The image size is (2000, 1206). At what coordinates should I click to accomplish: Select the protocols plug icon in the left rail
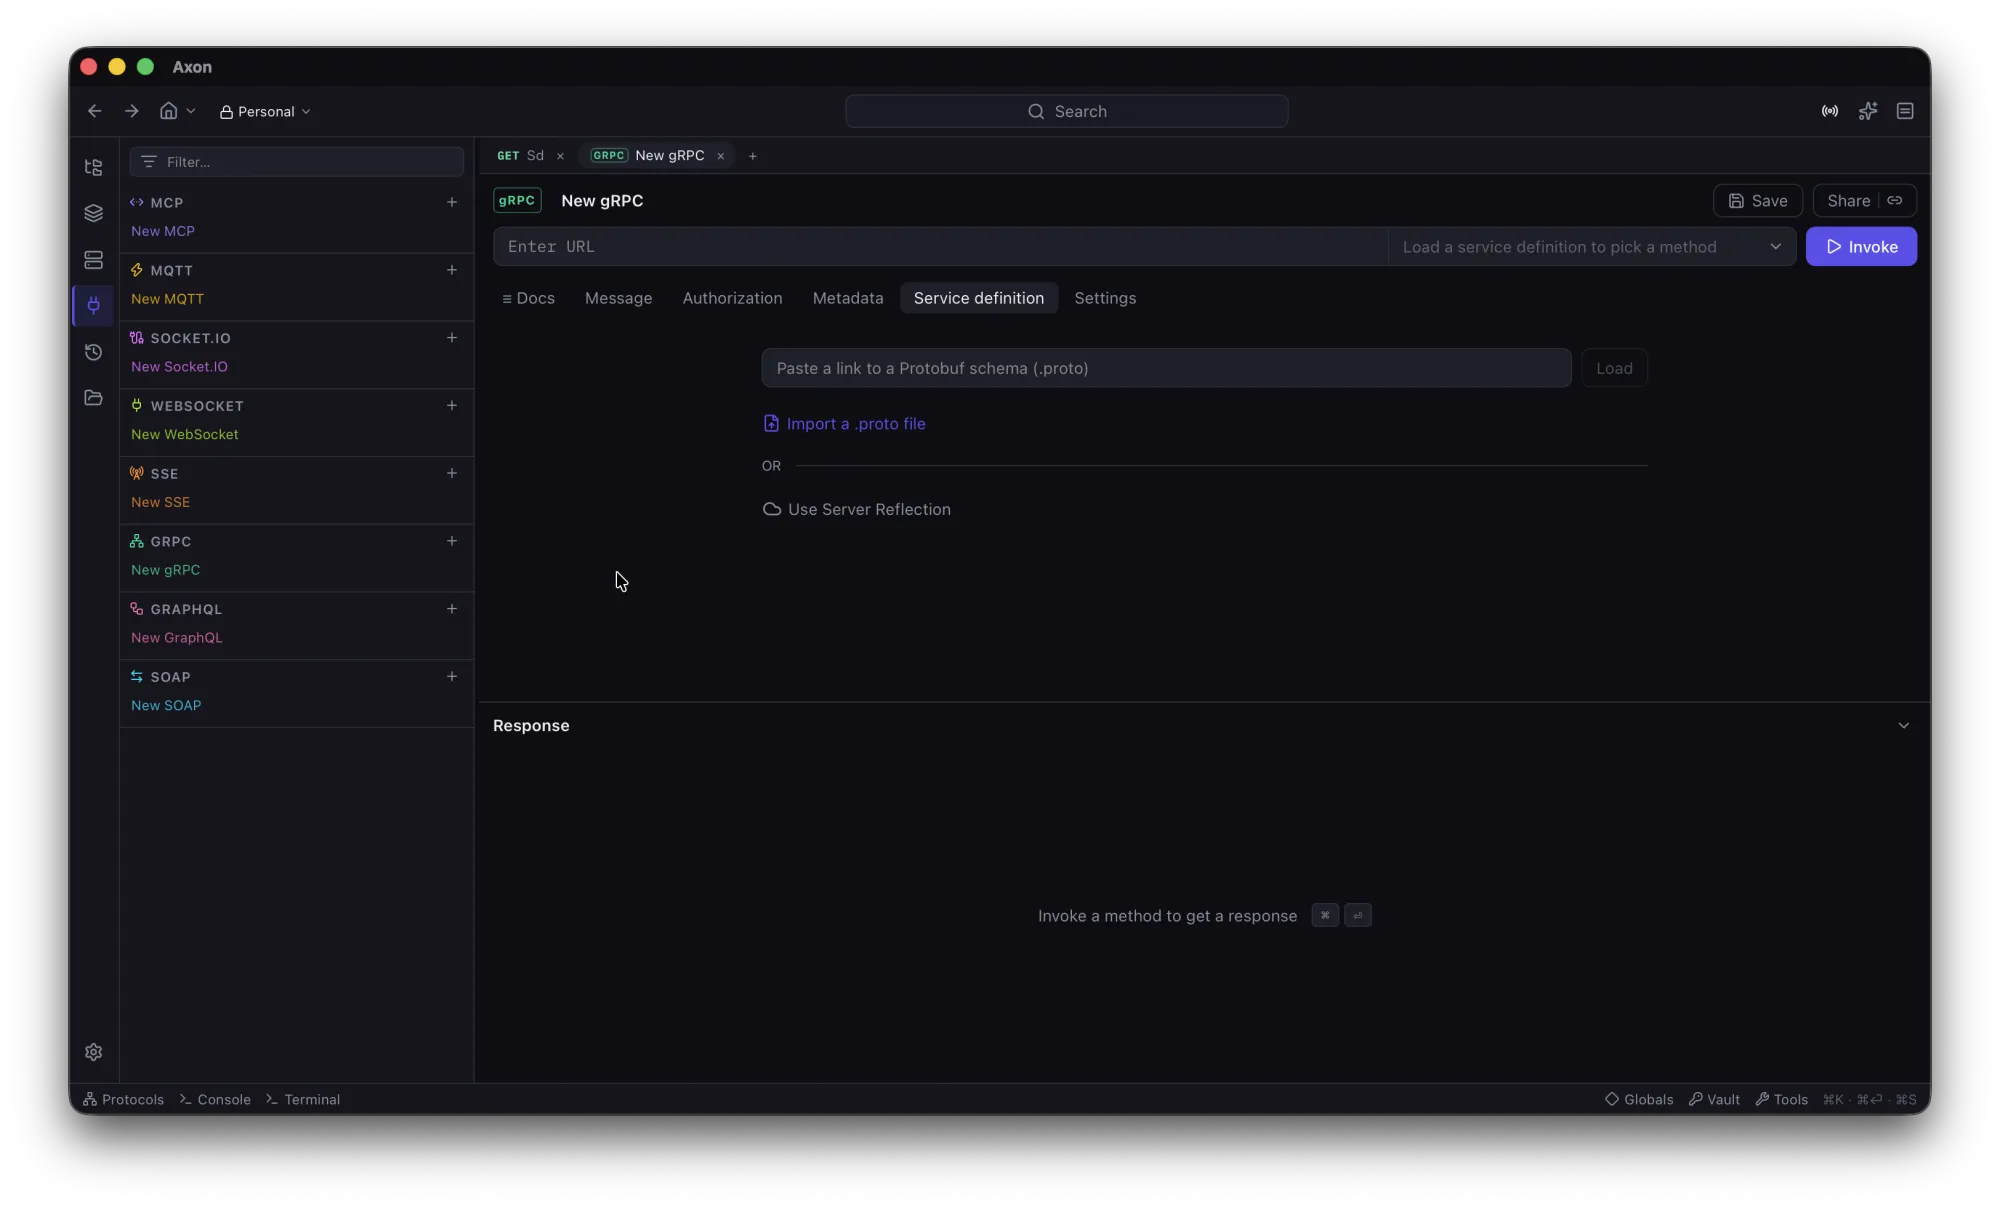[x=94, y=305]
